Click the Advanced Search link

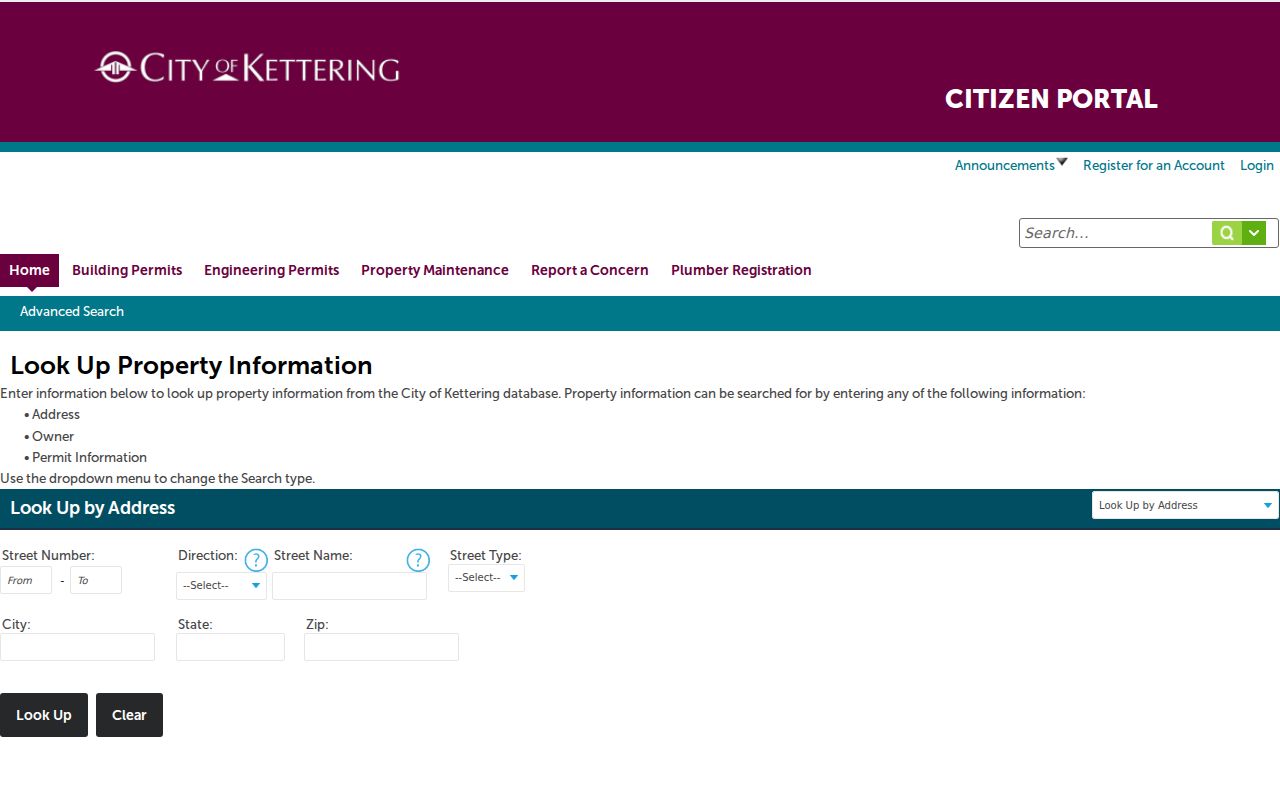pyautogui.click(x=72, y=311)
